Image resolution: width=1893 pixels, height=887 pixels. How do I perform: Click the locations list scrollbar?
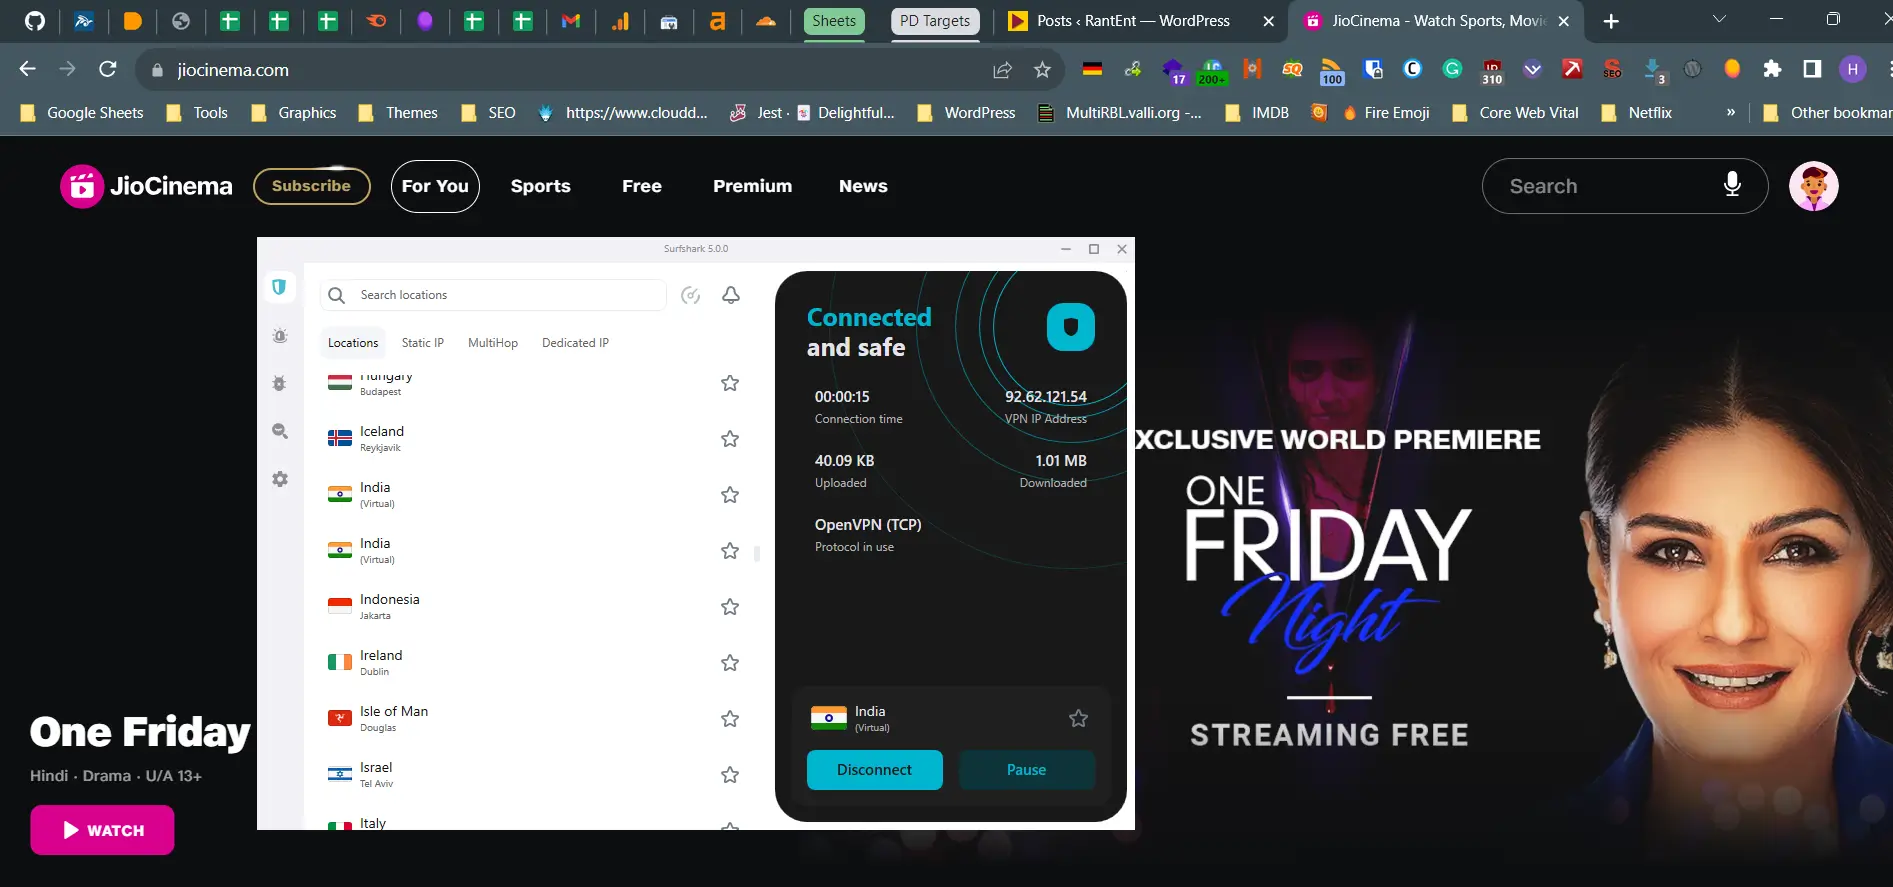pos(757,553)
